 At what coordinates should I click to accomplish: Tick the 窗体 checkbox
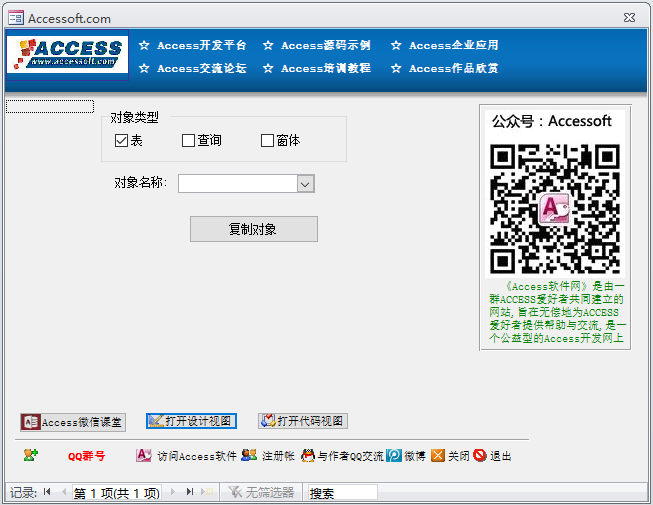pyautogui.click(x=267, y=141)
